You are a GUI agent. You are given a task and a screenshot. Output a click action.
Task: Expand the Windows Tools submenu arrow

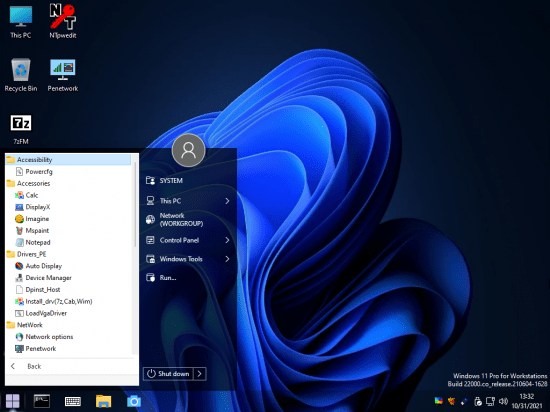point(227,259)
